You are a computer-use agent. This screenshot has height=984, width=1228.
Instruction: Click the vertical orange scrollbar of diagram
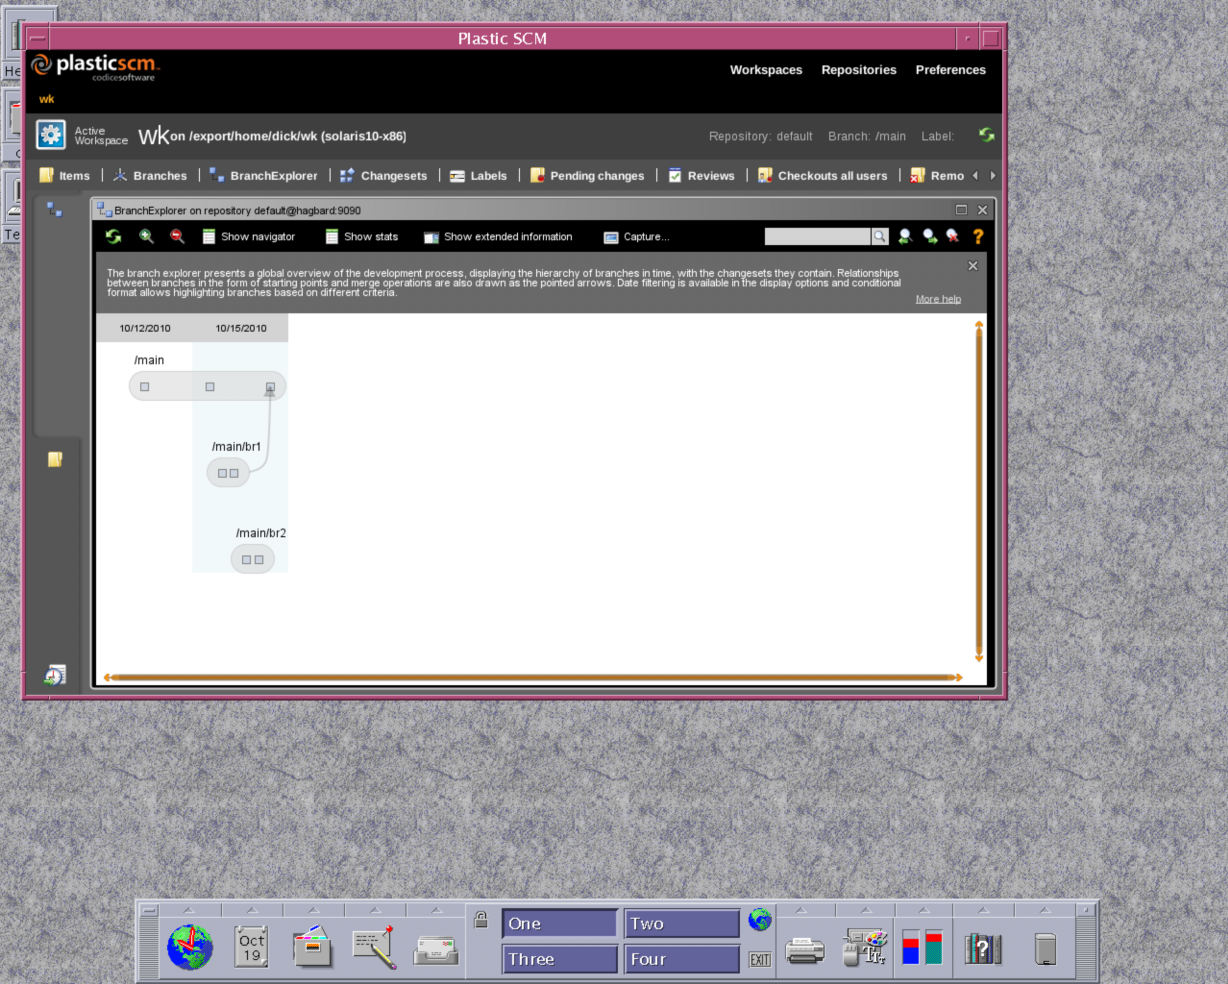pos(979,491)
